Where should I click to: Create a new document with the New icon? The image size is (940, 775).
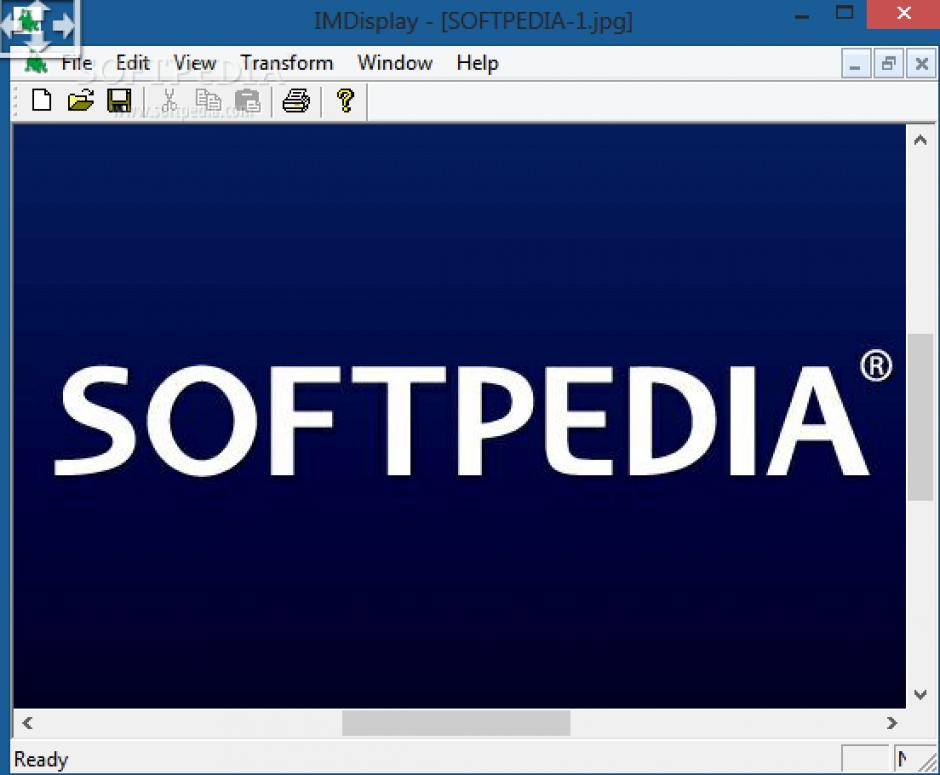click(41, 100)
